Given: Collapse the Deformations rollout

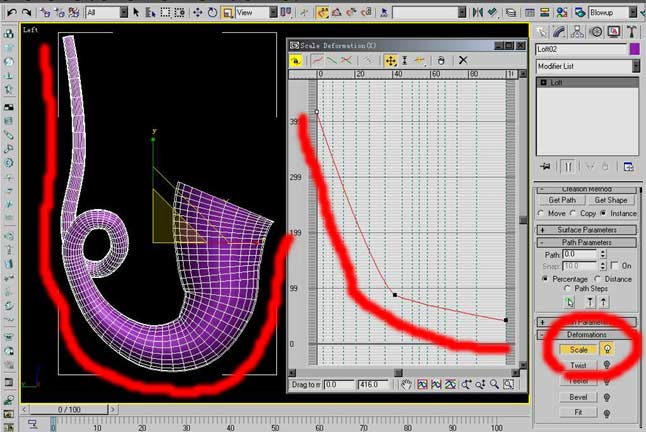Looking at the screenshot, I should [x=587, y=334].
